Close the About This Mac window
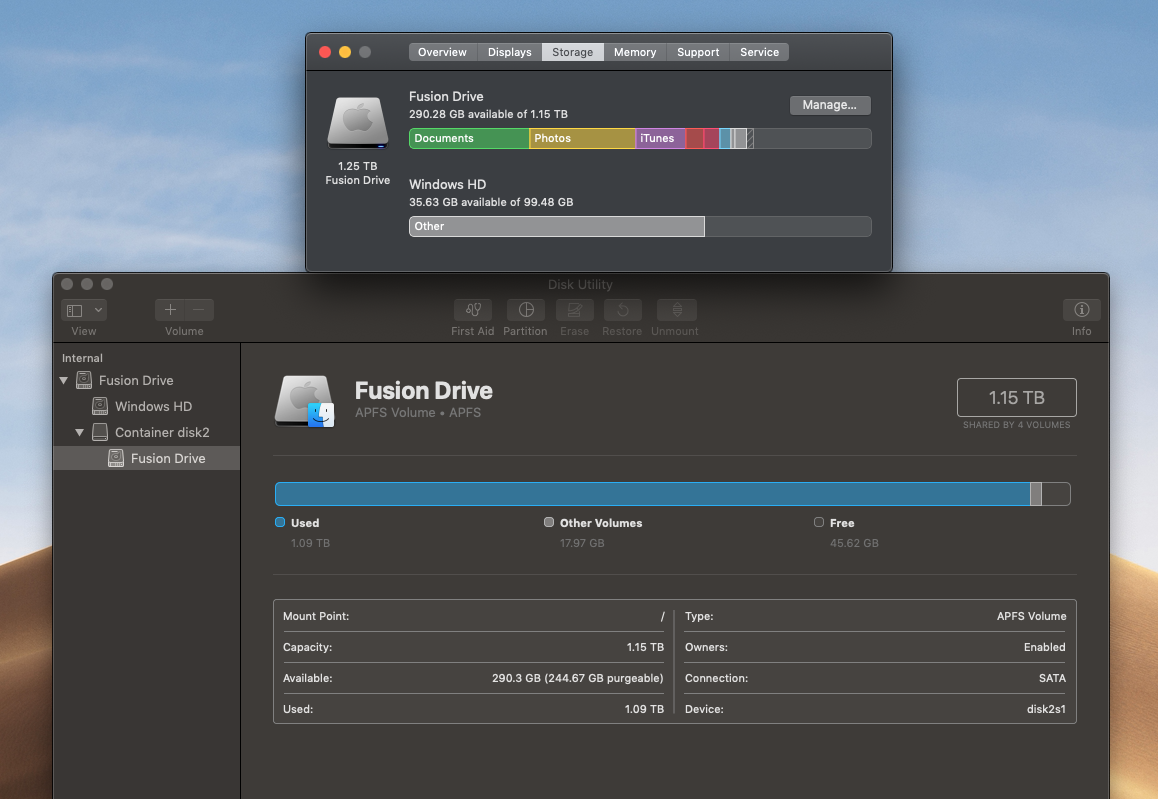1158x799 pixels. pos(325,52)
